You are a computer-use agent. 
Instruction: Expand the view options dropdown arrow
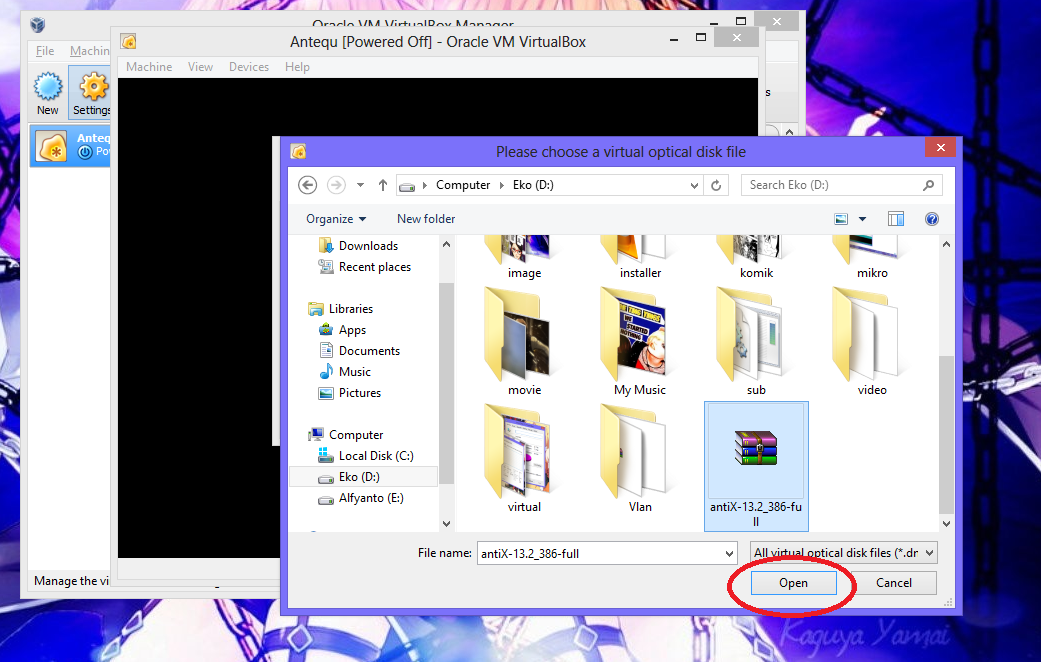[862, 219]
